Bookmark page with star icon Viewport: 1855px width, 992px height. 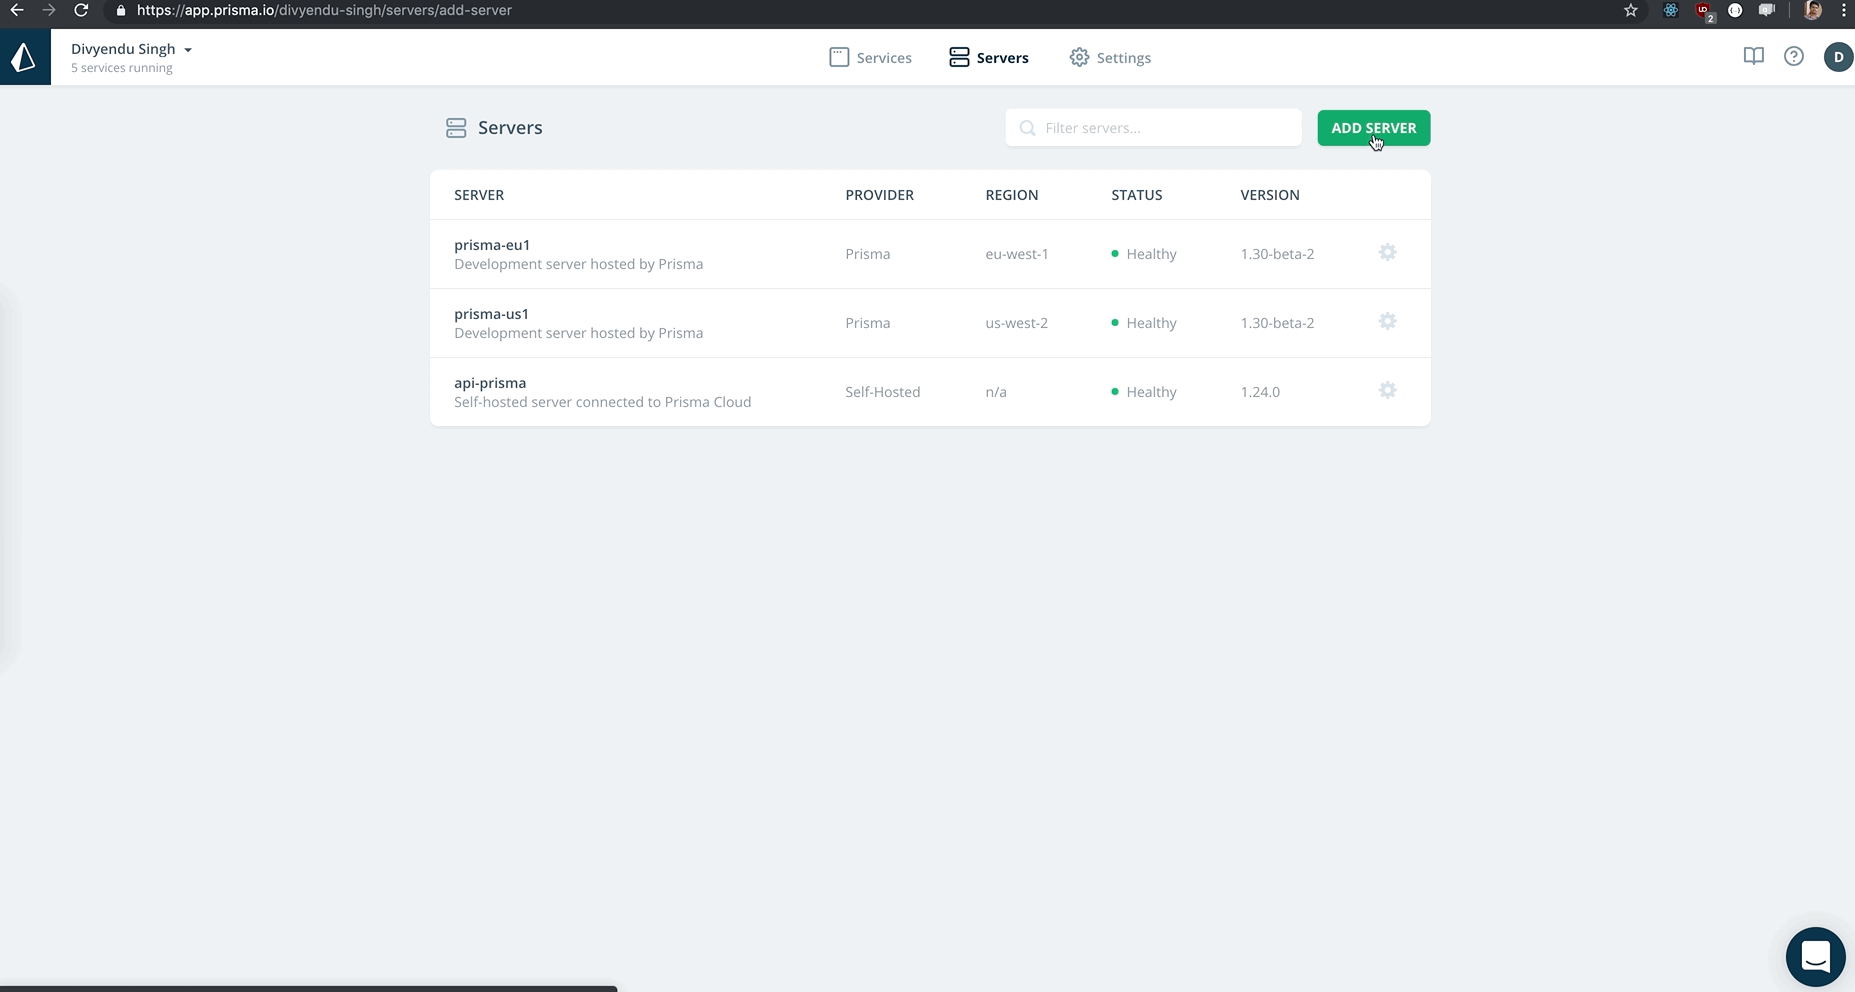point(1631,10)
